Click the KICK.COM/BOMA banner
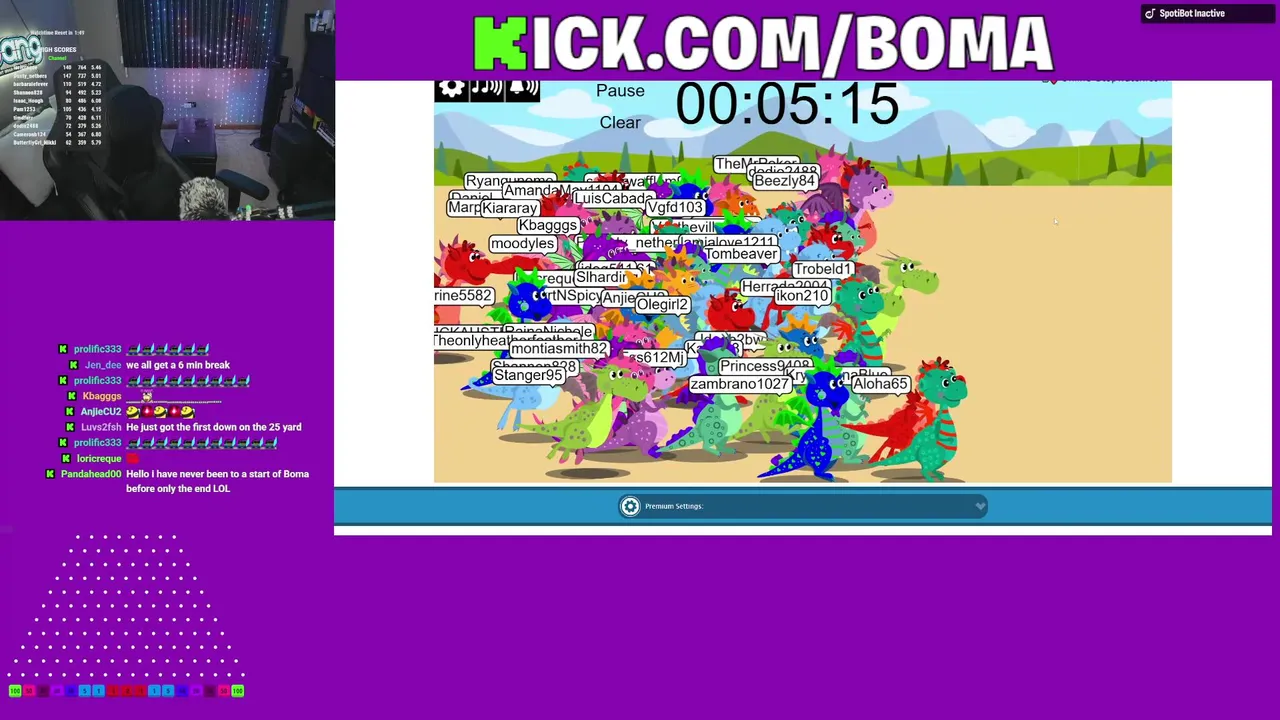 [x=762, y=44]
